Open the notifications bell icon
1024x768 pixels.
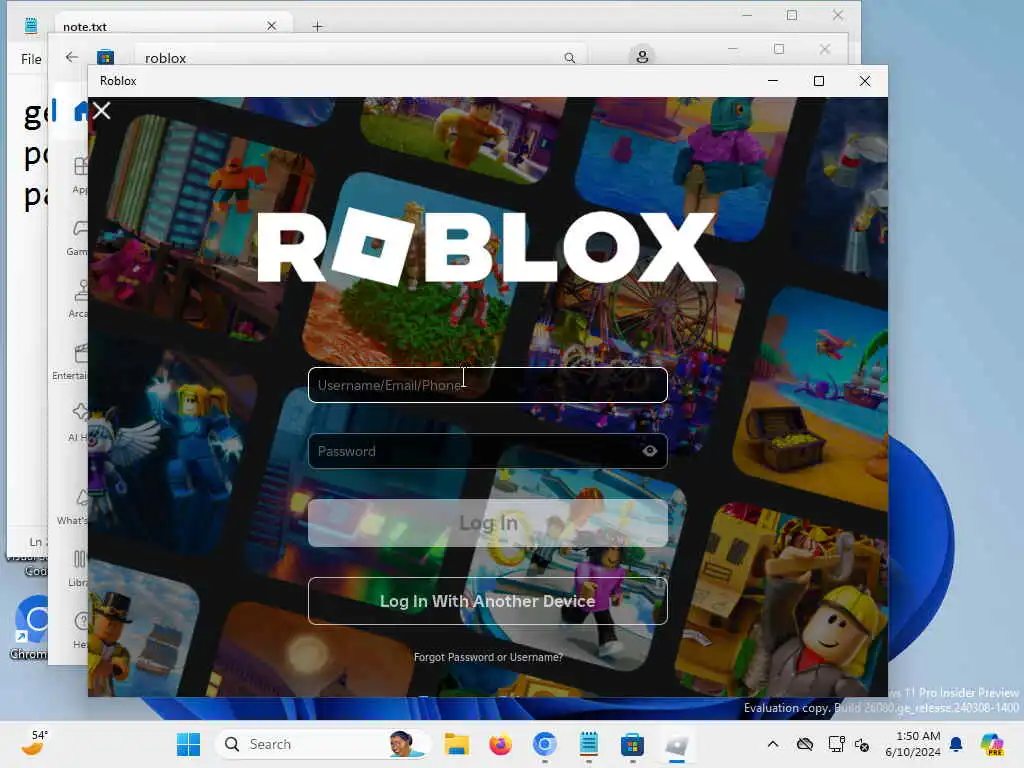click(956, 744)
